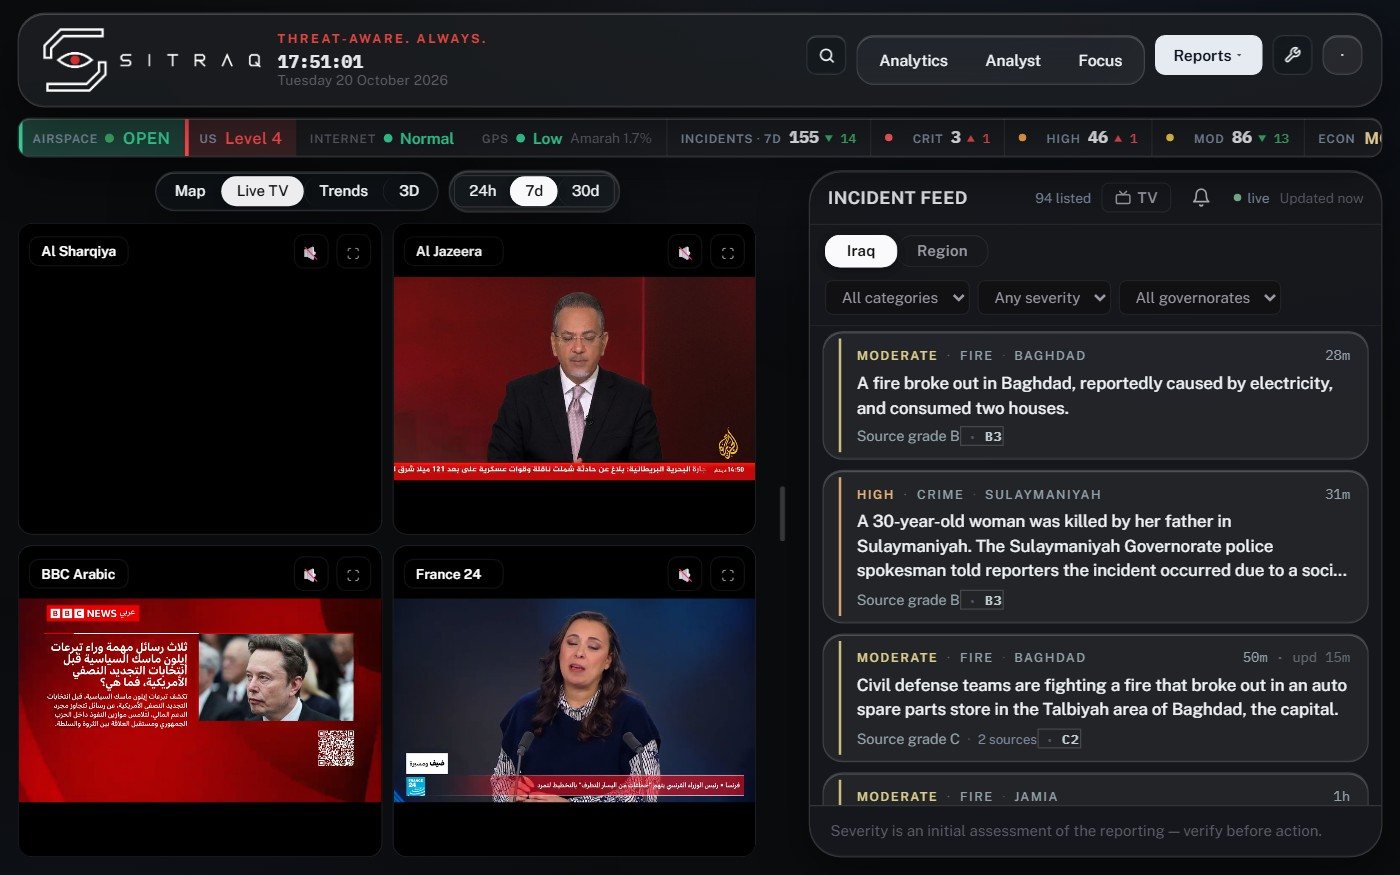Set the time range to 30d
This screenshot has height=875, width=1400.
tap(585, 191)
